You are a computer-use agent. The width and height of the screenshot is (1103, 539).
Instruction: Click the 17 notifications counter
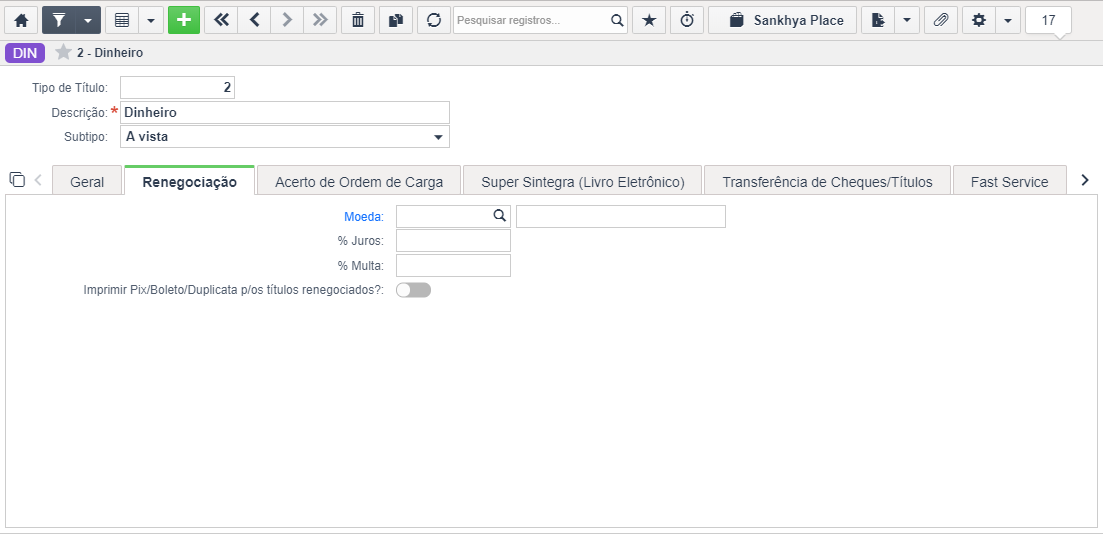(1048, 20)
